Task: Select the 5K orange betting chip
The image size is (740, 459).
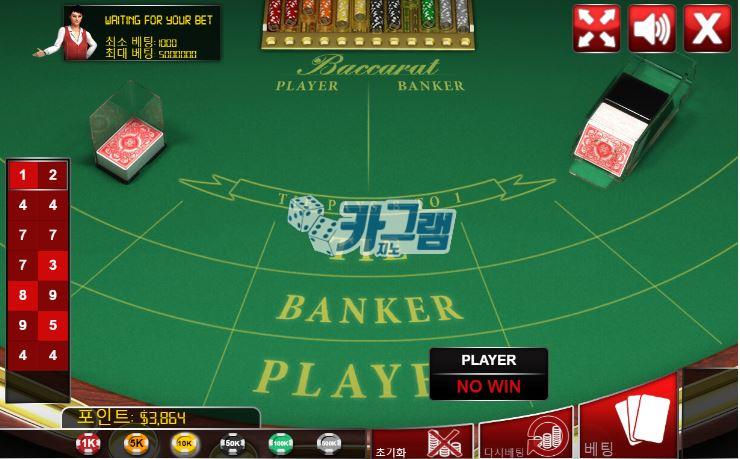Action: coord(136,443)
